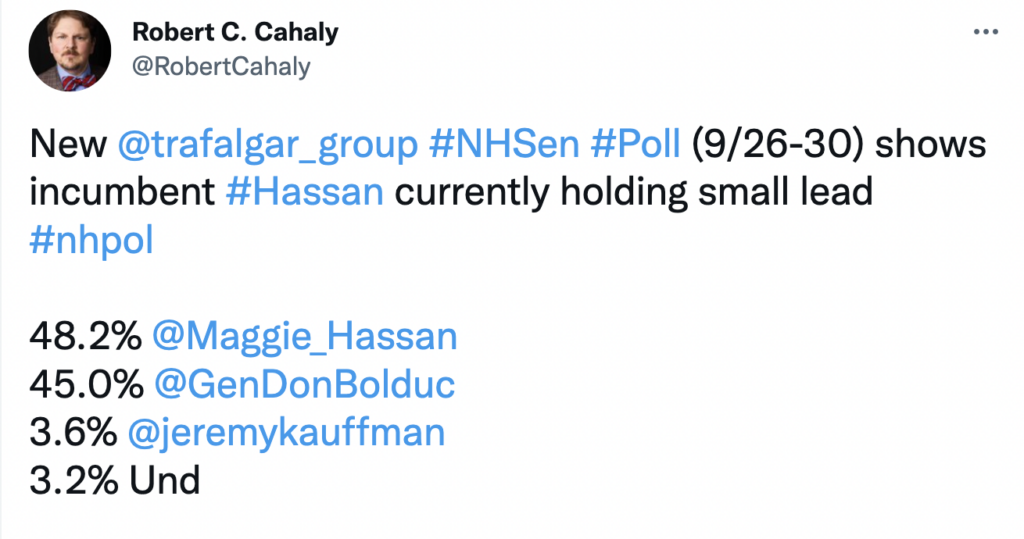The height and width of the screenshot is (539, 1024).
Task: Open the #Hassan hashtag link
Action: pyautogui.click(x=304, y=192)
